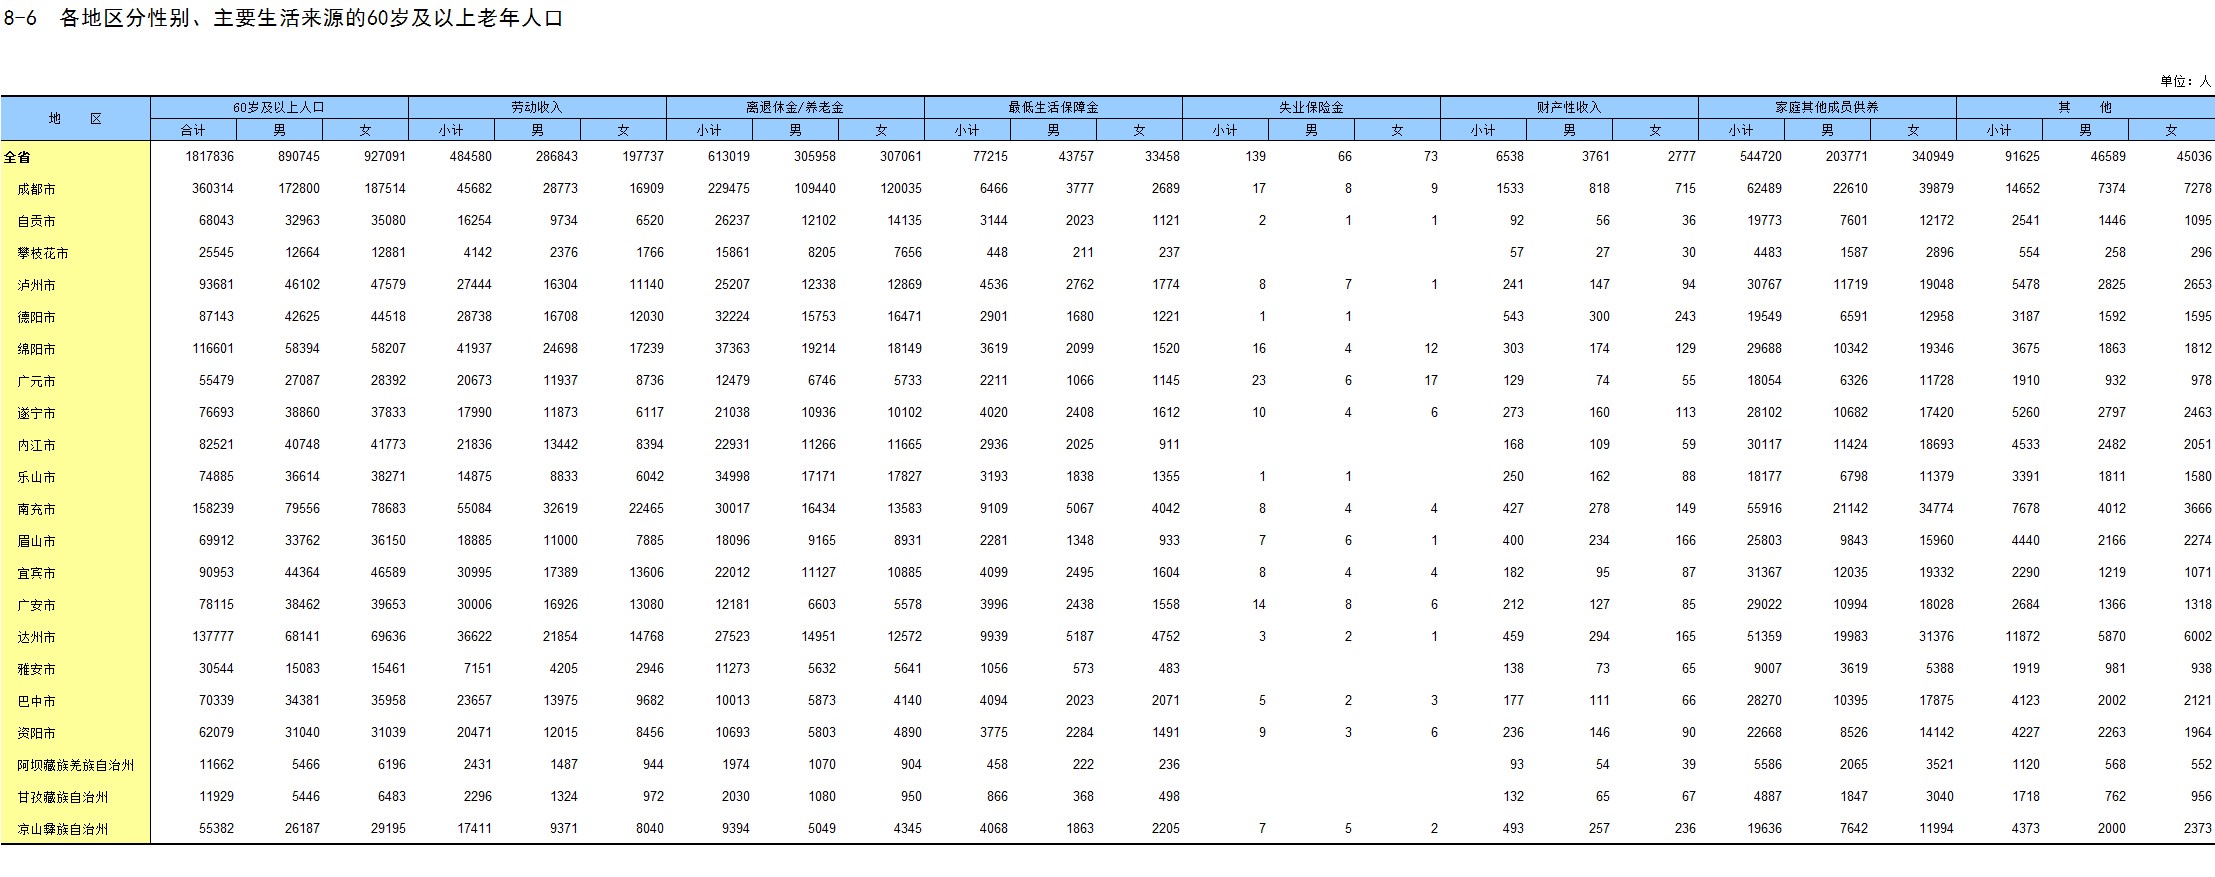This screenshot has width=2215, height=877.
Task: Select the '其他' group header
Action: pyautogui.click(x=2085, y=107)
